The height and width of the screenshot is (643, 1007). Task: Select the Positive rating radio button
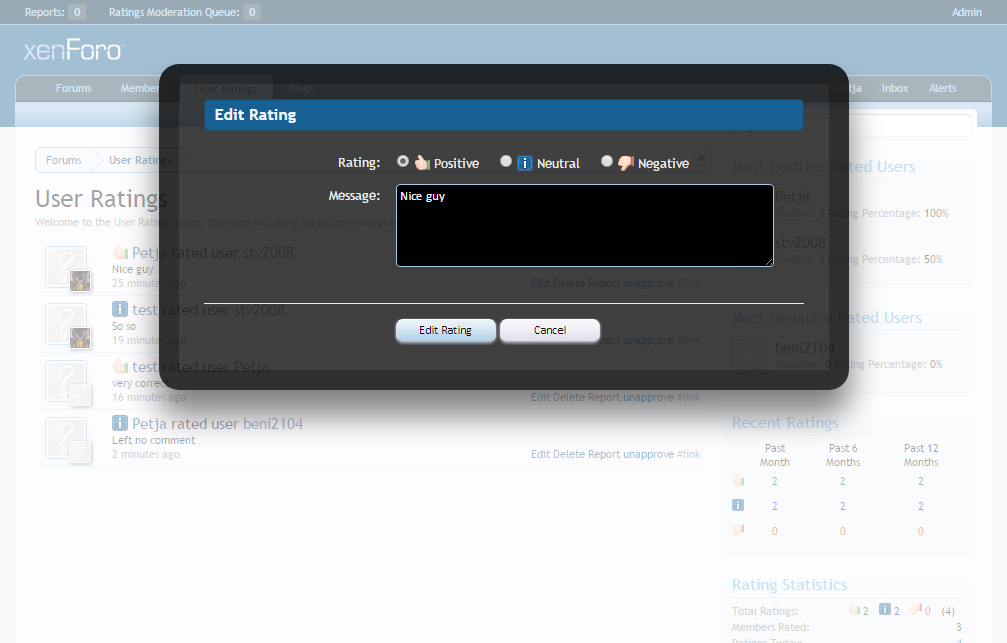pos(403,161)
